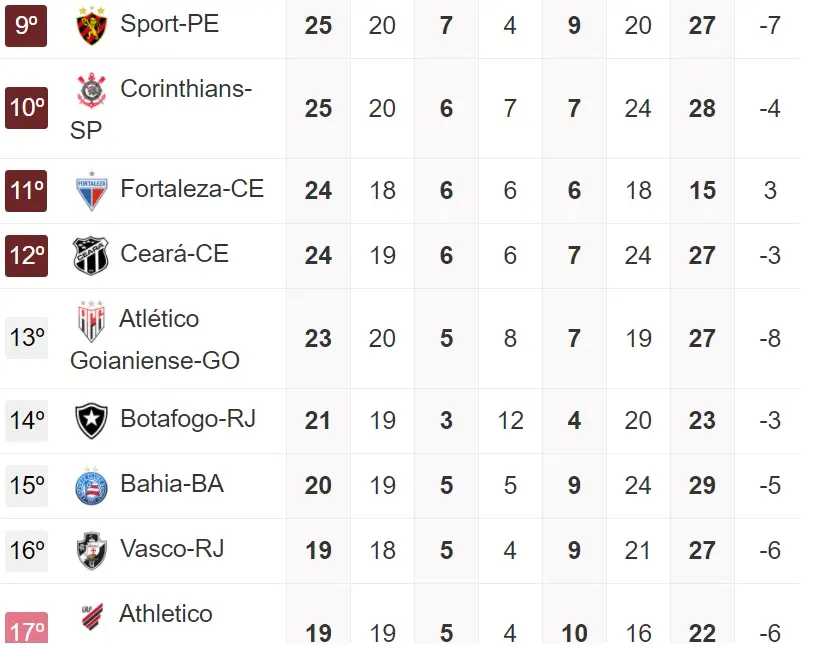The height and width of the screenshot is (648, 814).
Task: Open the Botafogo-RJ team name
Action: pyautogui.click(x=188, y=418)
